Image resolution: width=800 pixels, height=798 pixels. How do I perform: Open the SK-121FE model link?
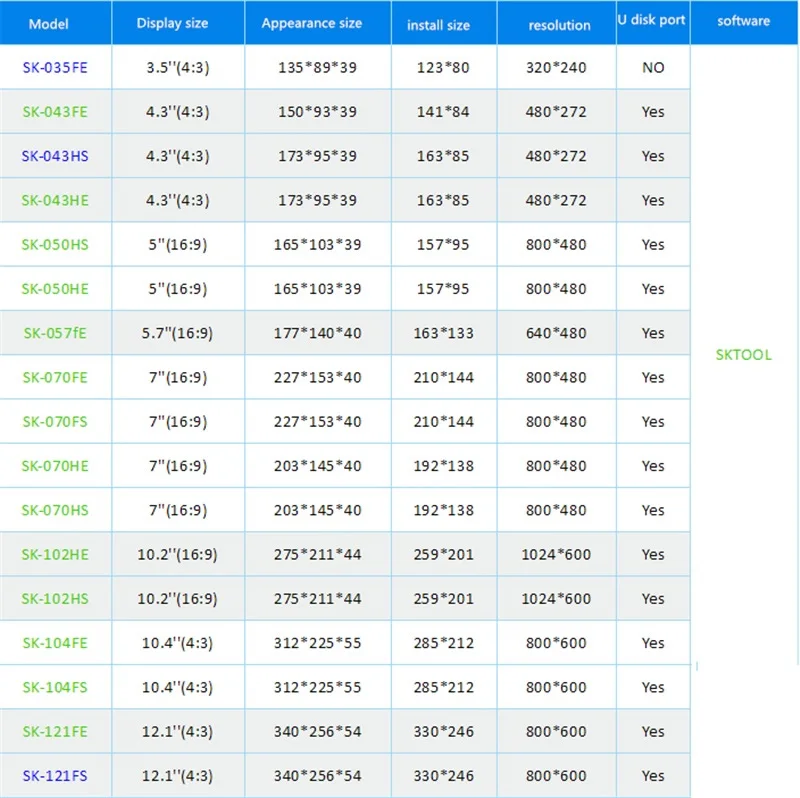(55, 732)
